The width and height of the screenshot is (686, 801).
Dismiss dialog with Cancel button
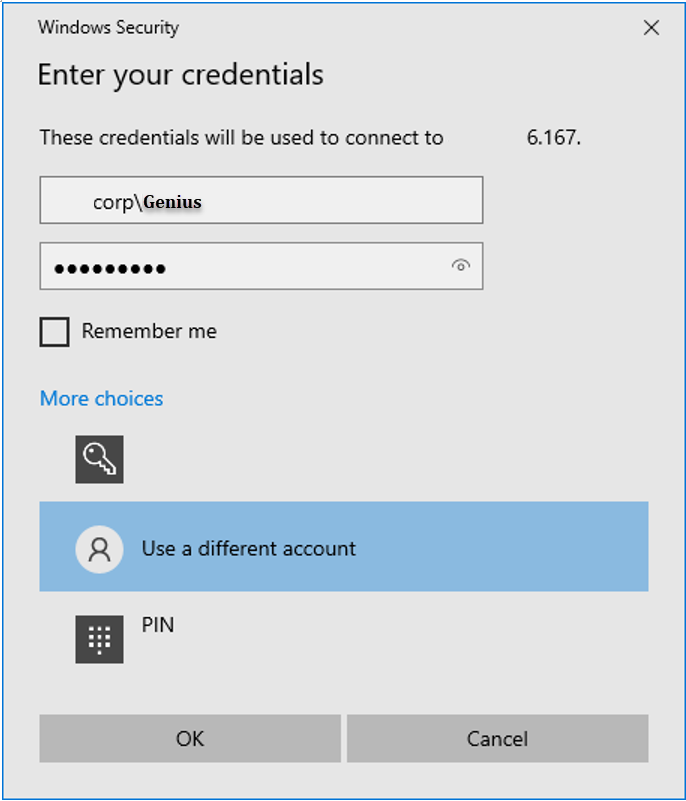pyautogui.click(x=498, y=739)
